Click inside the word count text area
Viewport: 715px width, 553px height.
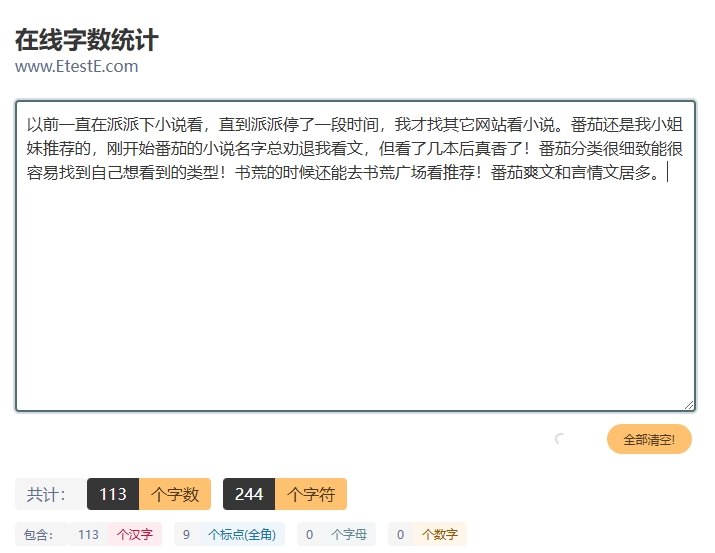pyautogui.click(x=355, y=256)
